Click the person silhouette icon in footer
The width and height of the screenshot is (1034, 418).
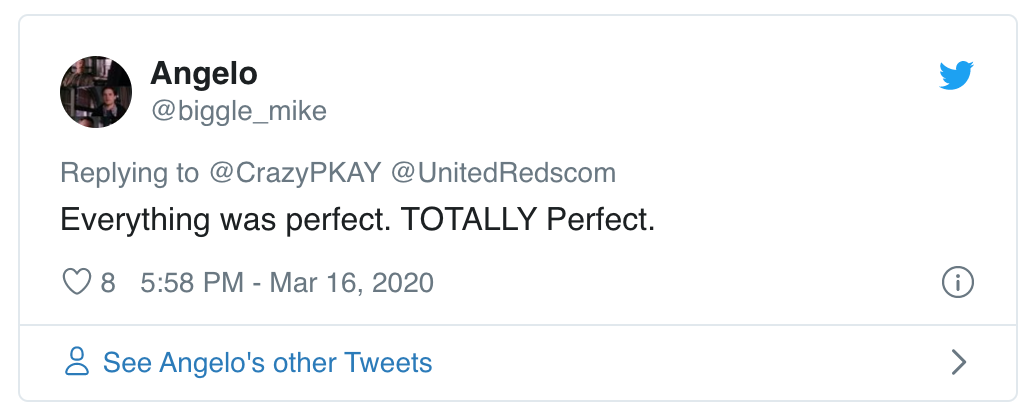pos(77,362)
